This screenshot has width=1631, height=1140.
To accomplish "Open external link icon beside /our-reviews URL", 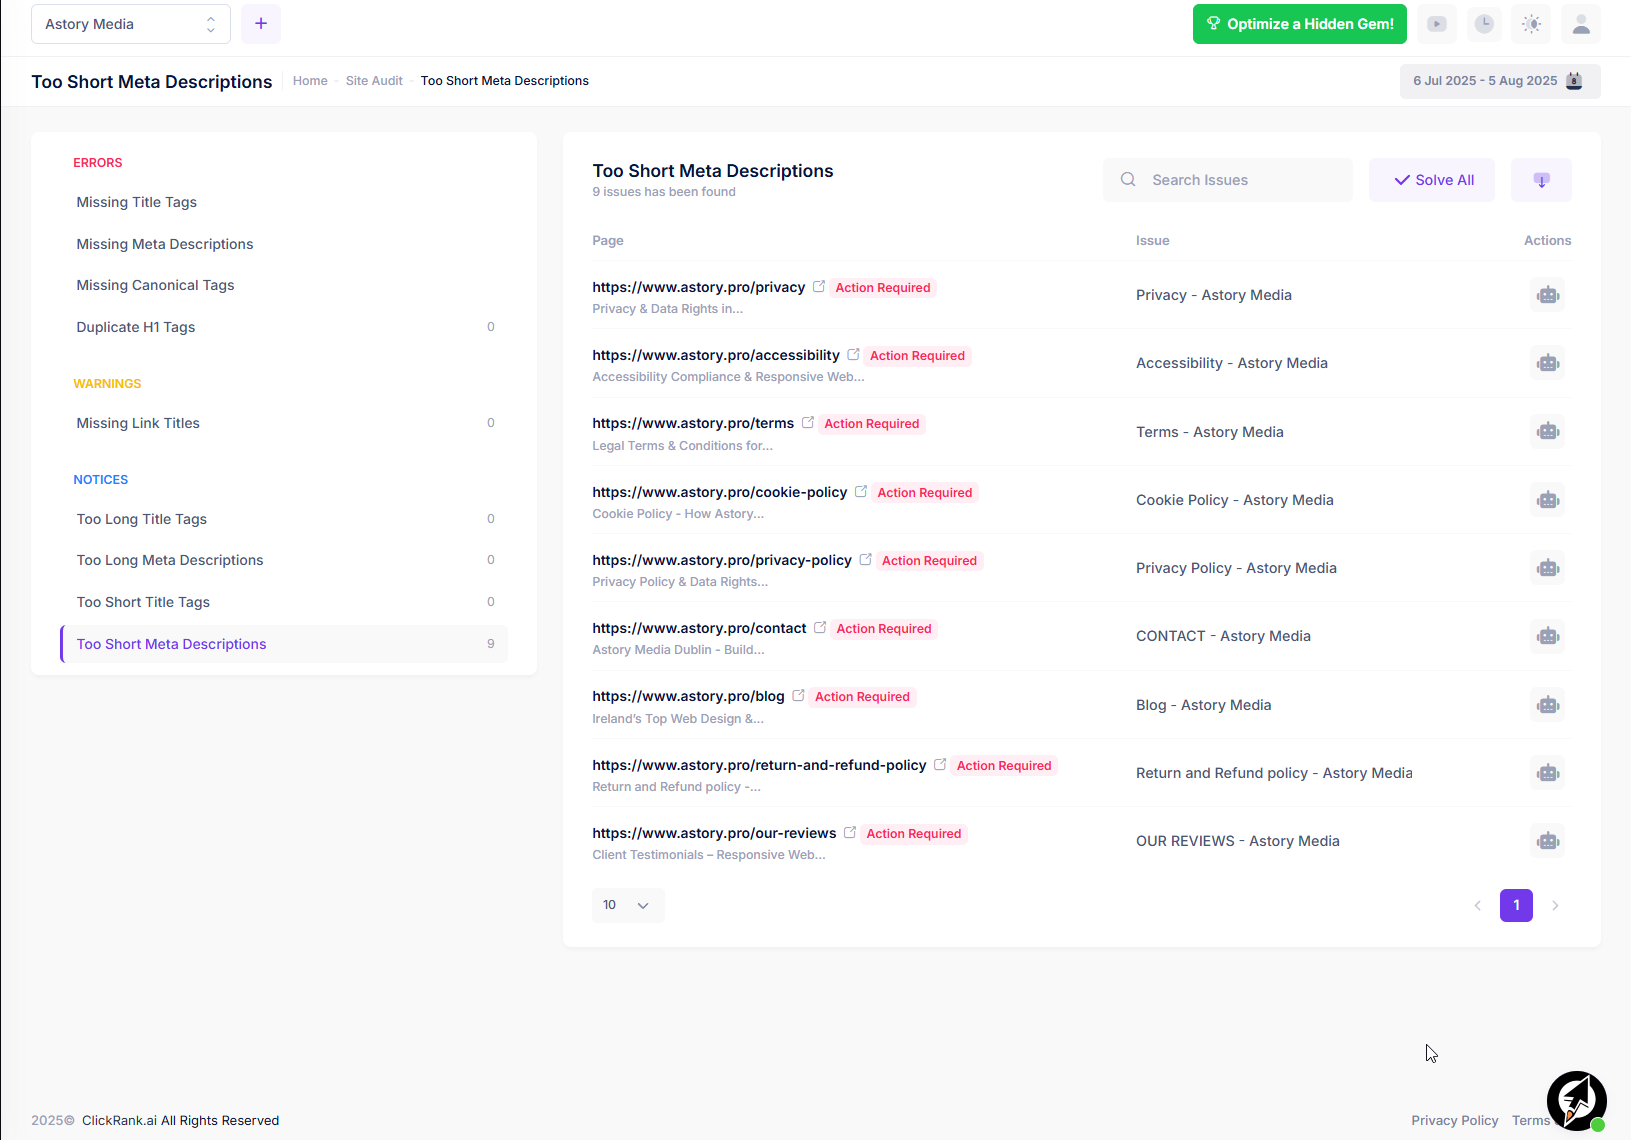I will [850, 833].
